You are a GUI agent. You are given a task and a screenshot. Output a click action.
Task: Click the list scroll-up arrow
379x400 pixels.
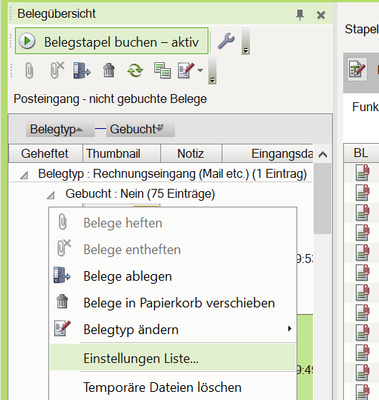pyautogui.click(x=323, y=154)
